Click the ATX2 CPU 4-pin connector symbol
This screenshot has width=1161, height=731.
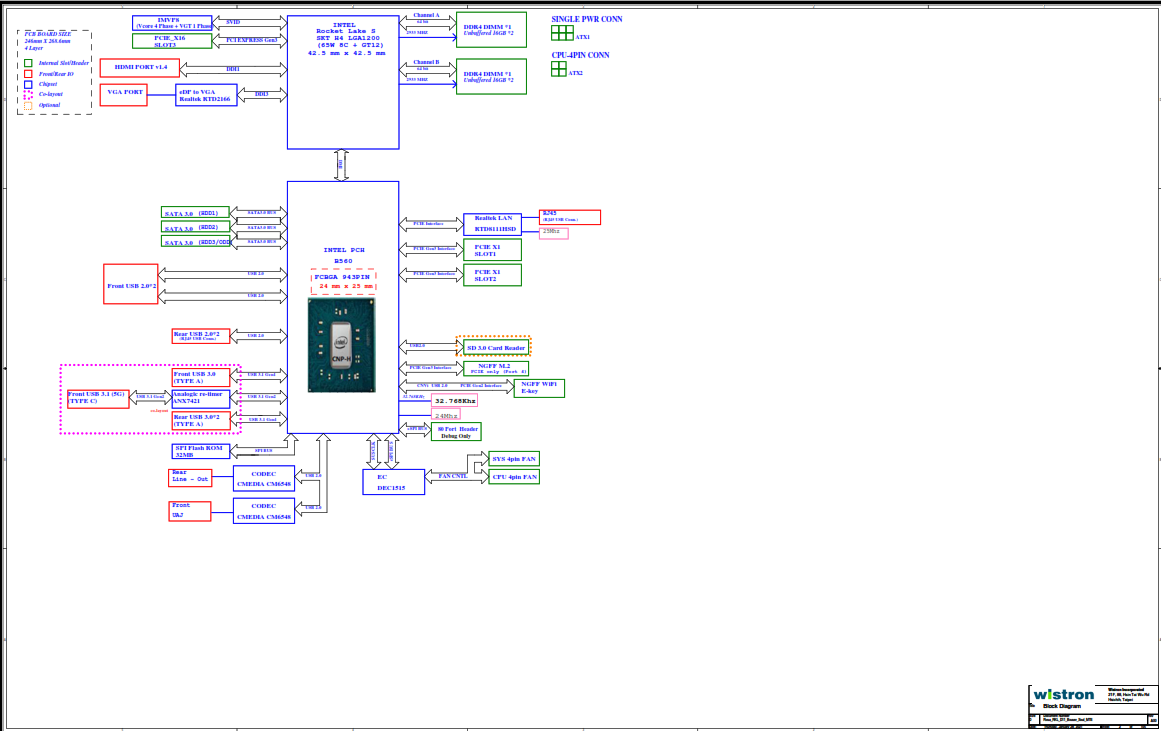pos(559,69)
